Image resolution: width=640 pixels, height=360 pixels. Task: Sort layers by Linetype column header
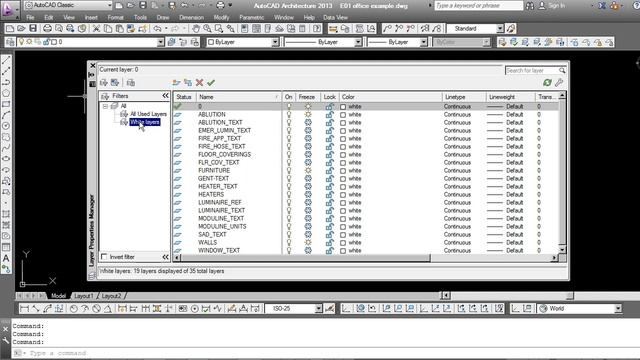click(x=464, y=97)
